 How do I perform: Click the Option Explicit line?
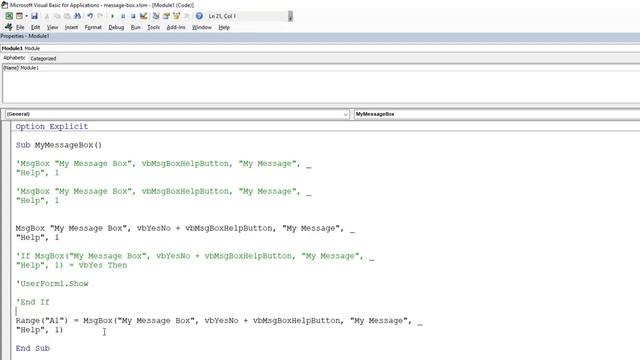[52, 127]
